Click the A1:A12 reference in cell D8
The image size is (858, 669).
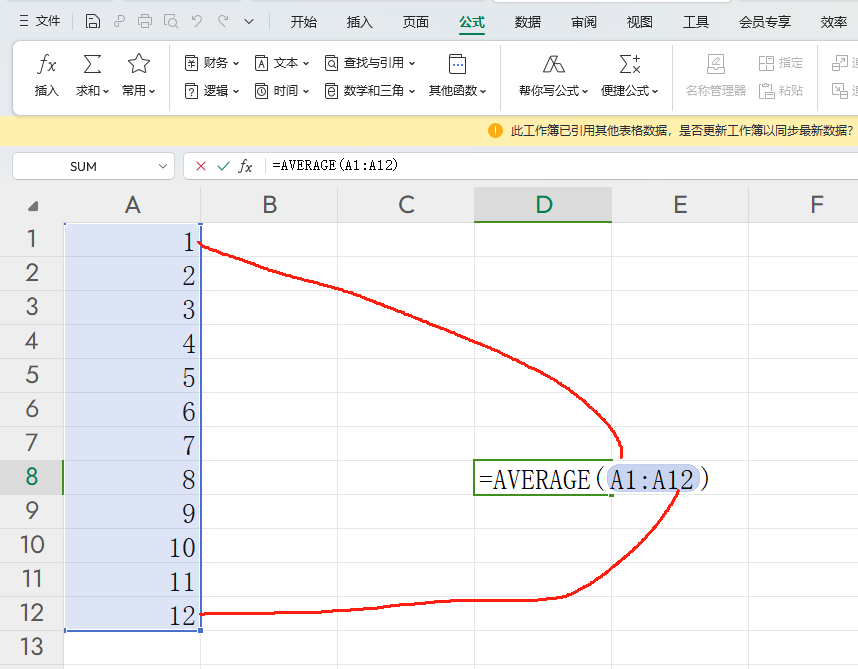[x=652, y=479]
